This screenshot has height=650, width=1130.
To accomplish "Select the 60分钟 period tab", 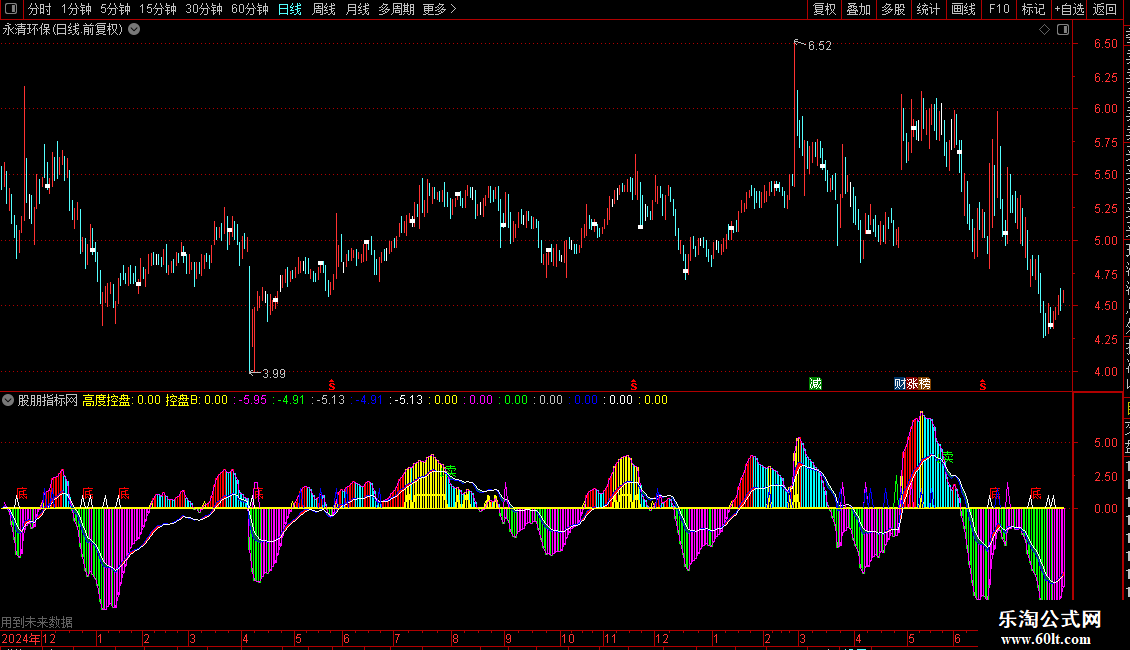I will click(250, 9).
